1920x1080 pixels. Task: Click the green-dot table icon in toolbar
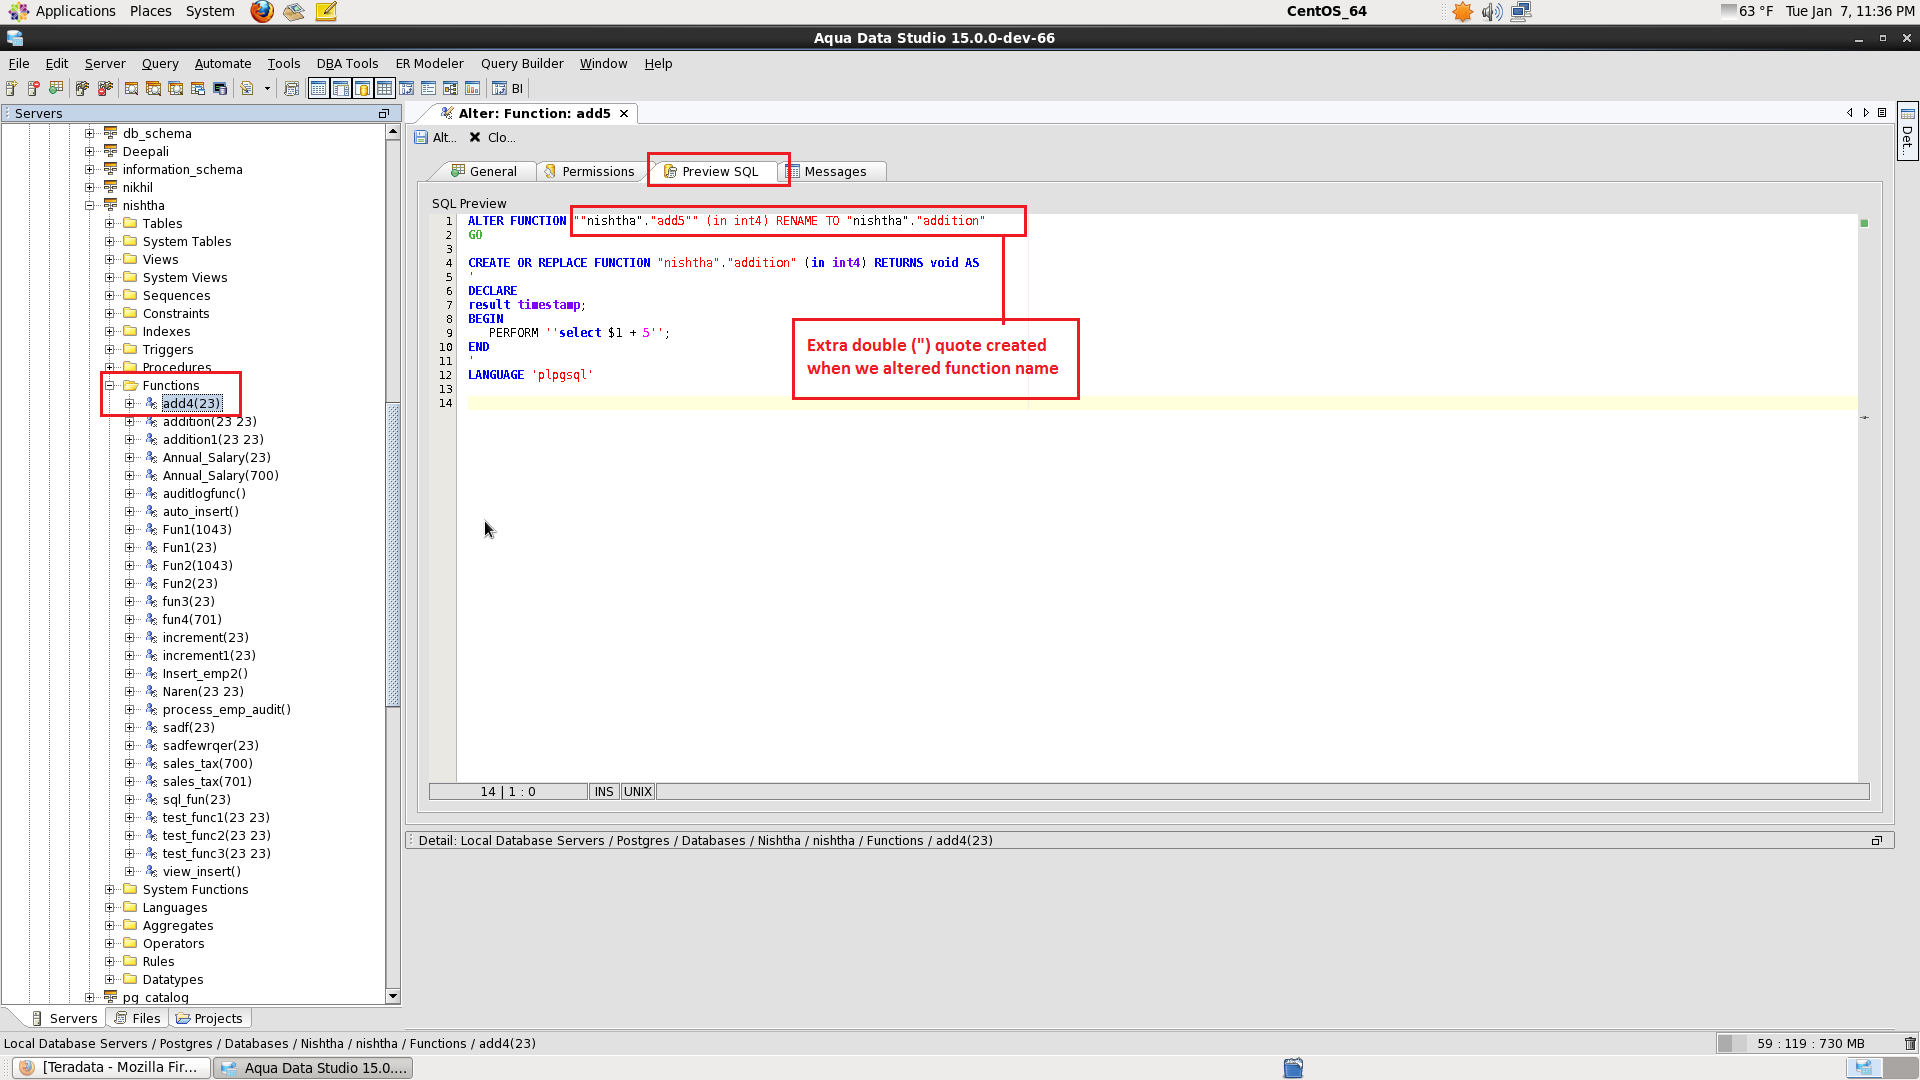[56, 89]
